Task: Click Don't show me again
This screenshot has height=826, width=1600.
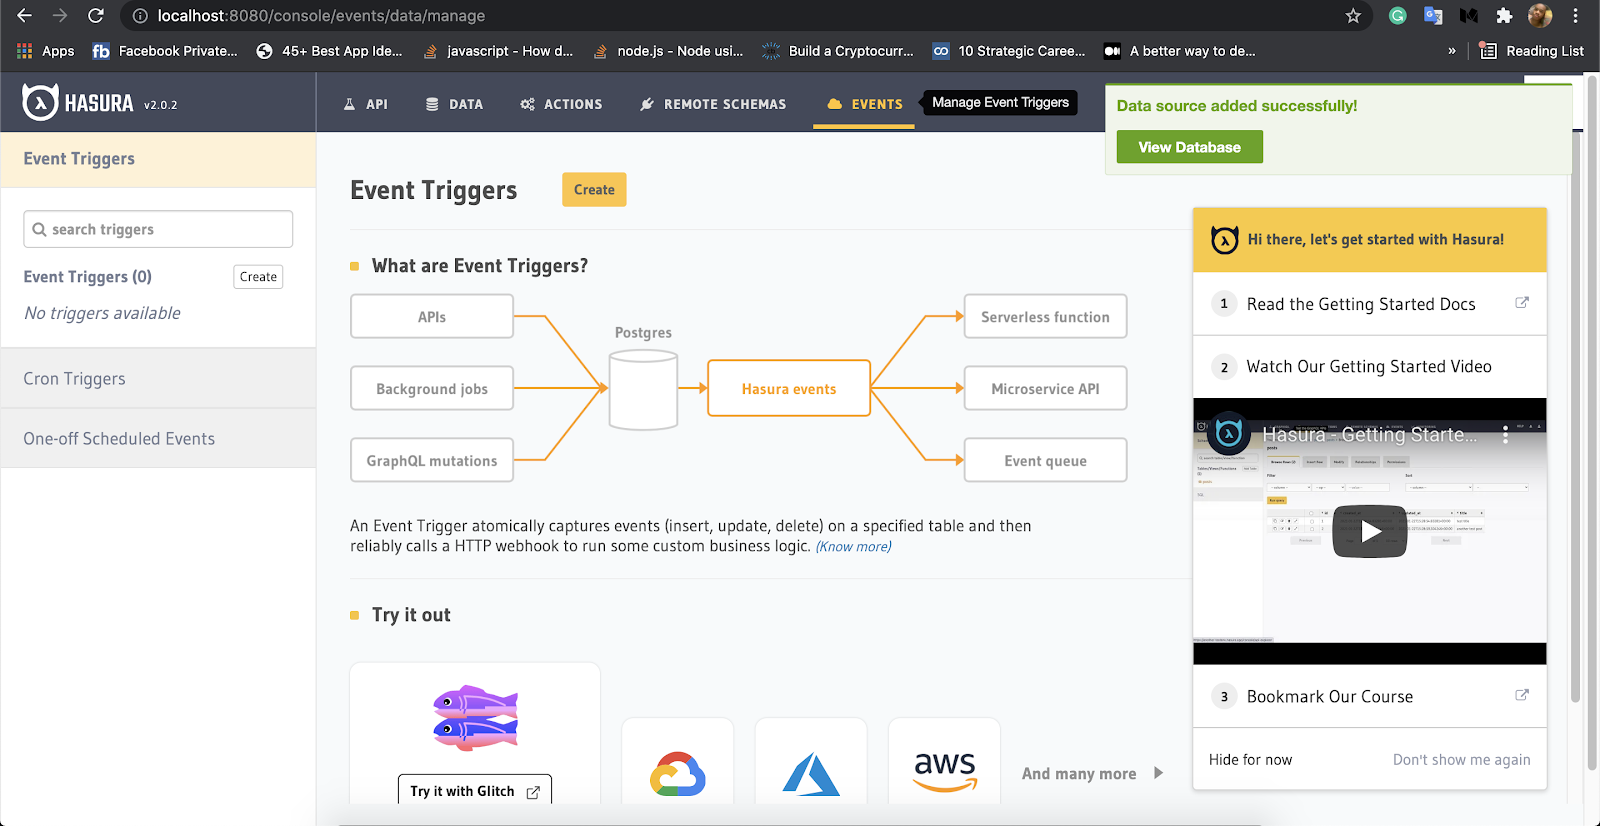Action: click(1461, 760)
